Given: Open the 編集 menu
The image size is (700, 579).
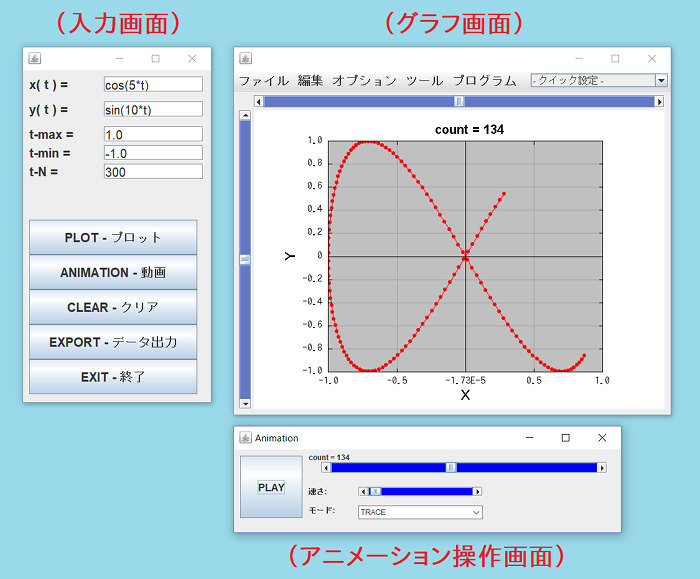Looking at the screenshot, I should [x=310, y=81].
